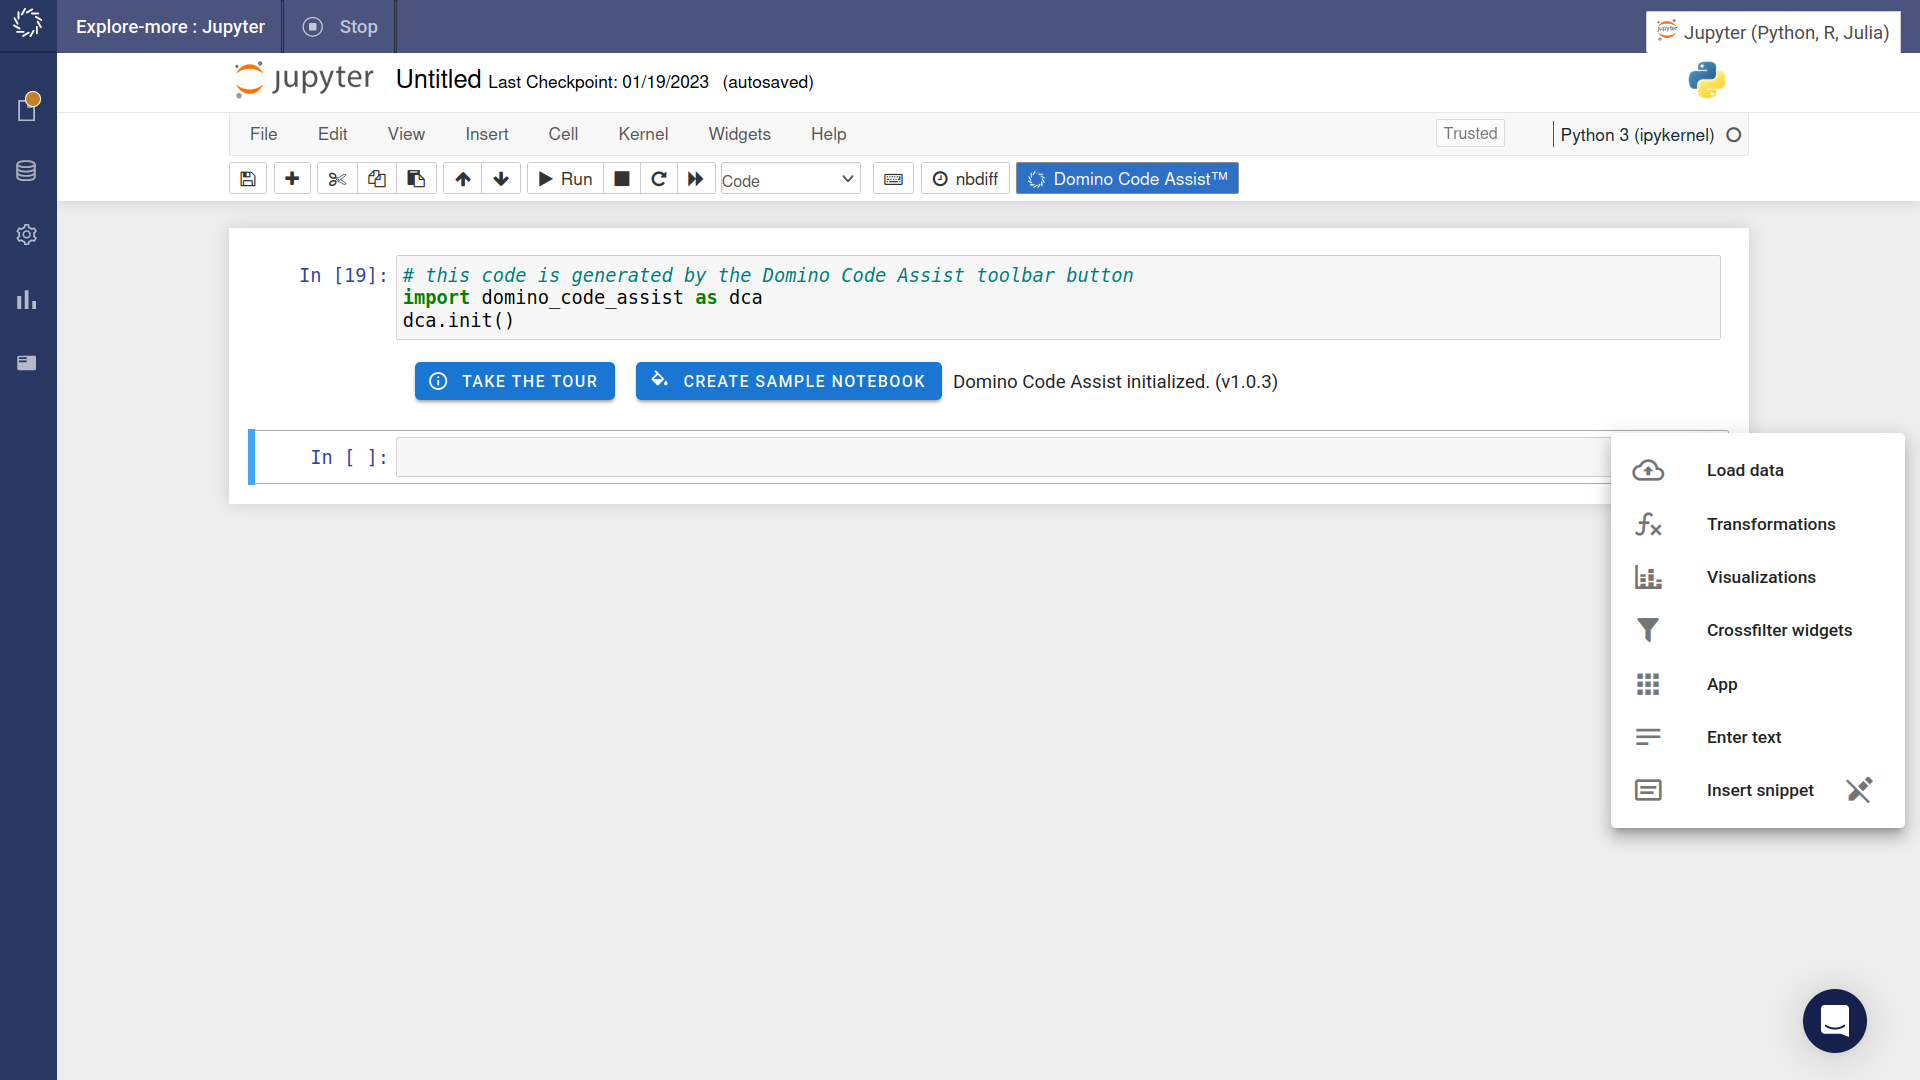Open the Widgets menu dropdown
Image resolution: width=1920 pixels, height=1080 pixels.
click(x=737, y=133)
